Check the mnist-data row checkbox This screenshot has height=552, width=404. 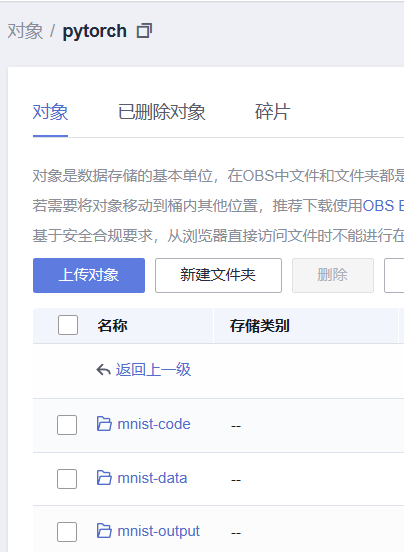pyautogui.click(x=67, y=479)
